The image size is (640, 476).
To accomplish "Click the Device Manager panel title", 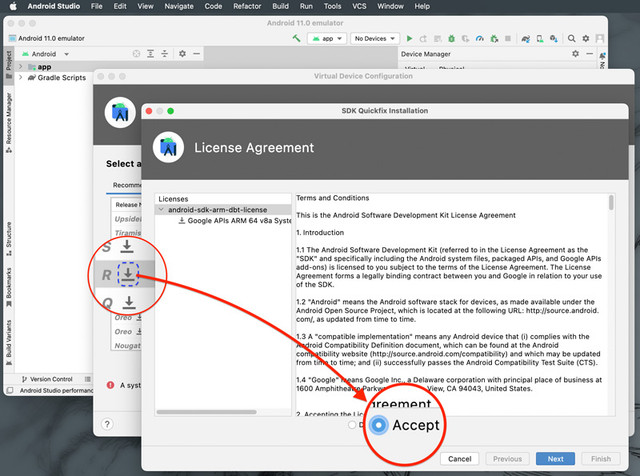I will 425,54.
